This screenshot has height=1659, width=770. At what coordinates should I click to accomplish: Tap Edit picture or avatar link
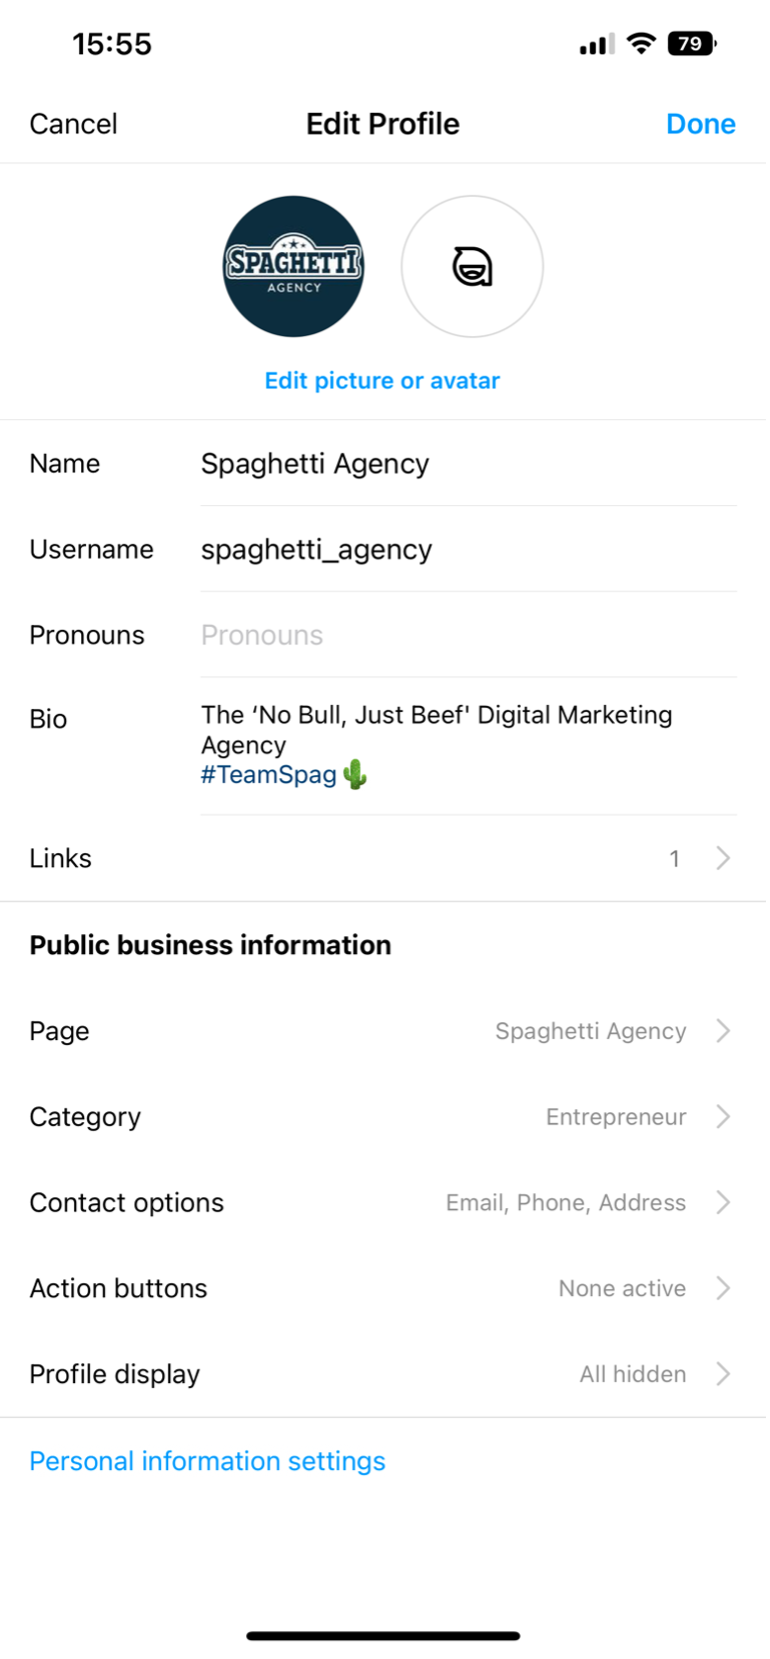(x=382, y=381)
